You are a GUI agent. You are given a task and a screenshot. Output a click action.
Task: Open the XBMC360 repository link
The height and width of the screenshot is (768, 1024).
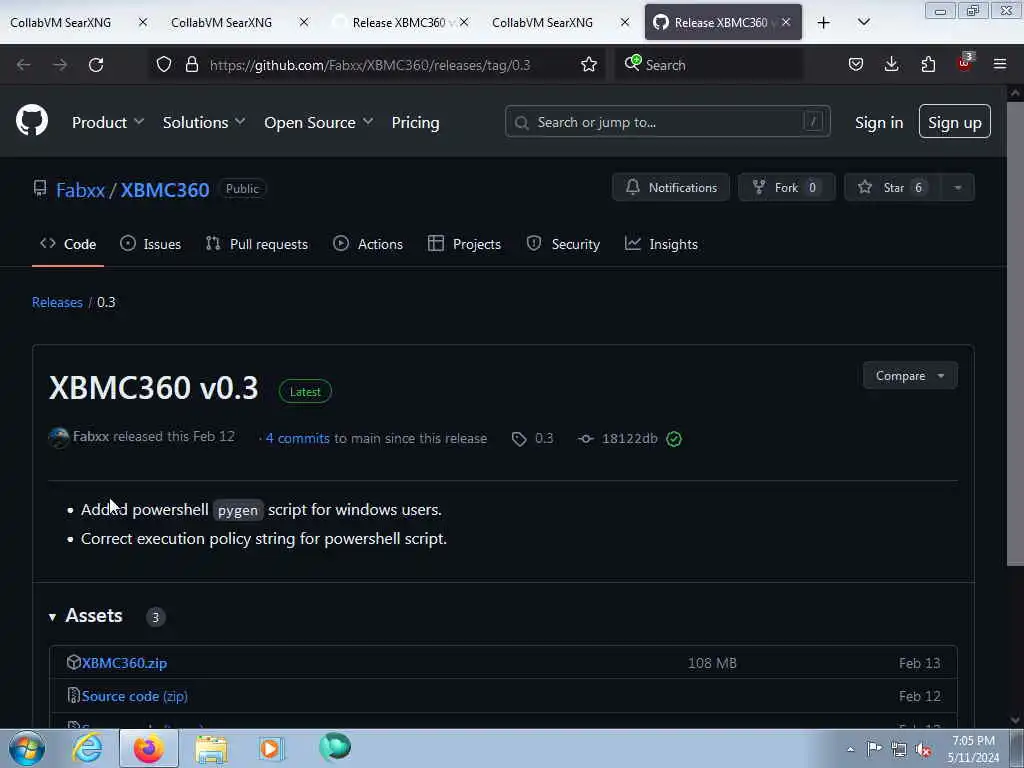tap(165, 189)
